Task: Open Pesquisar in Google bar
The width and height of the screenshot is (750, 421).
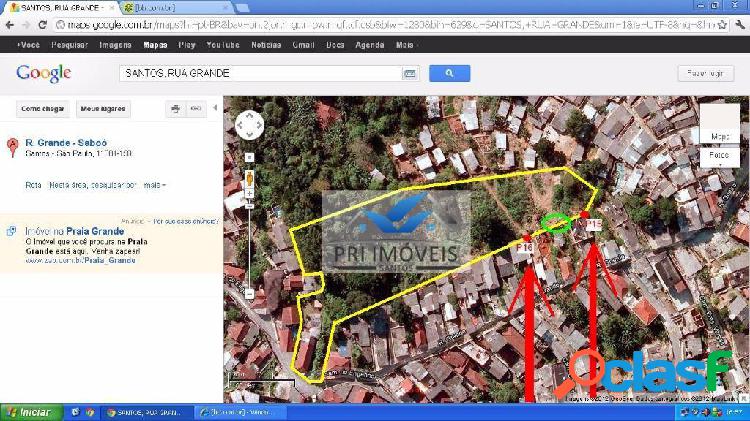Action: (70, 45)
